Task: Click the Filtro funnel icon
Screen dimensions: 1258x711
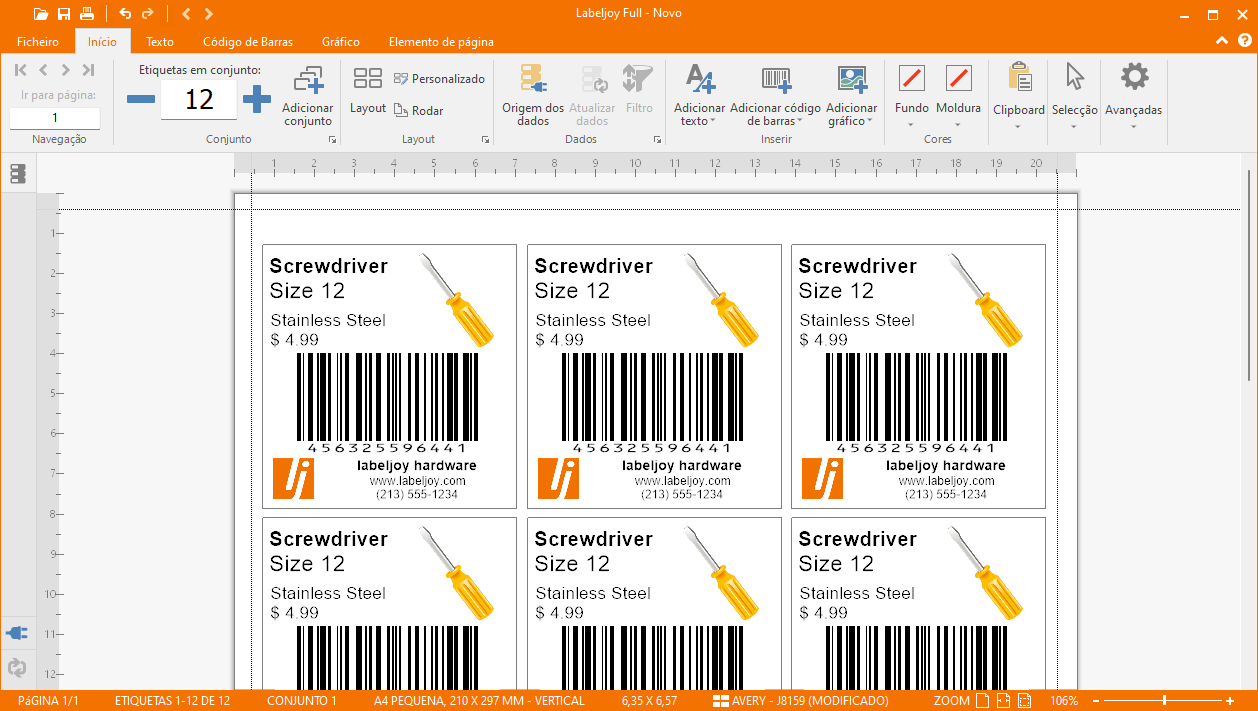Action: [638, 80]
